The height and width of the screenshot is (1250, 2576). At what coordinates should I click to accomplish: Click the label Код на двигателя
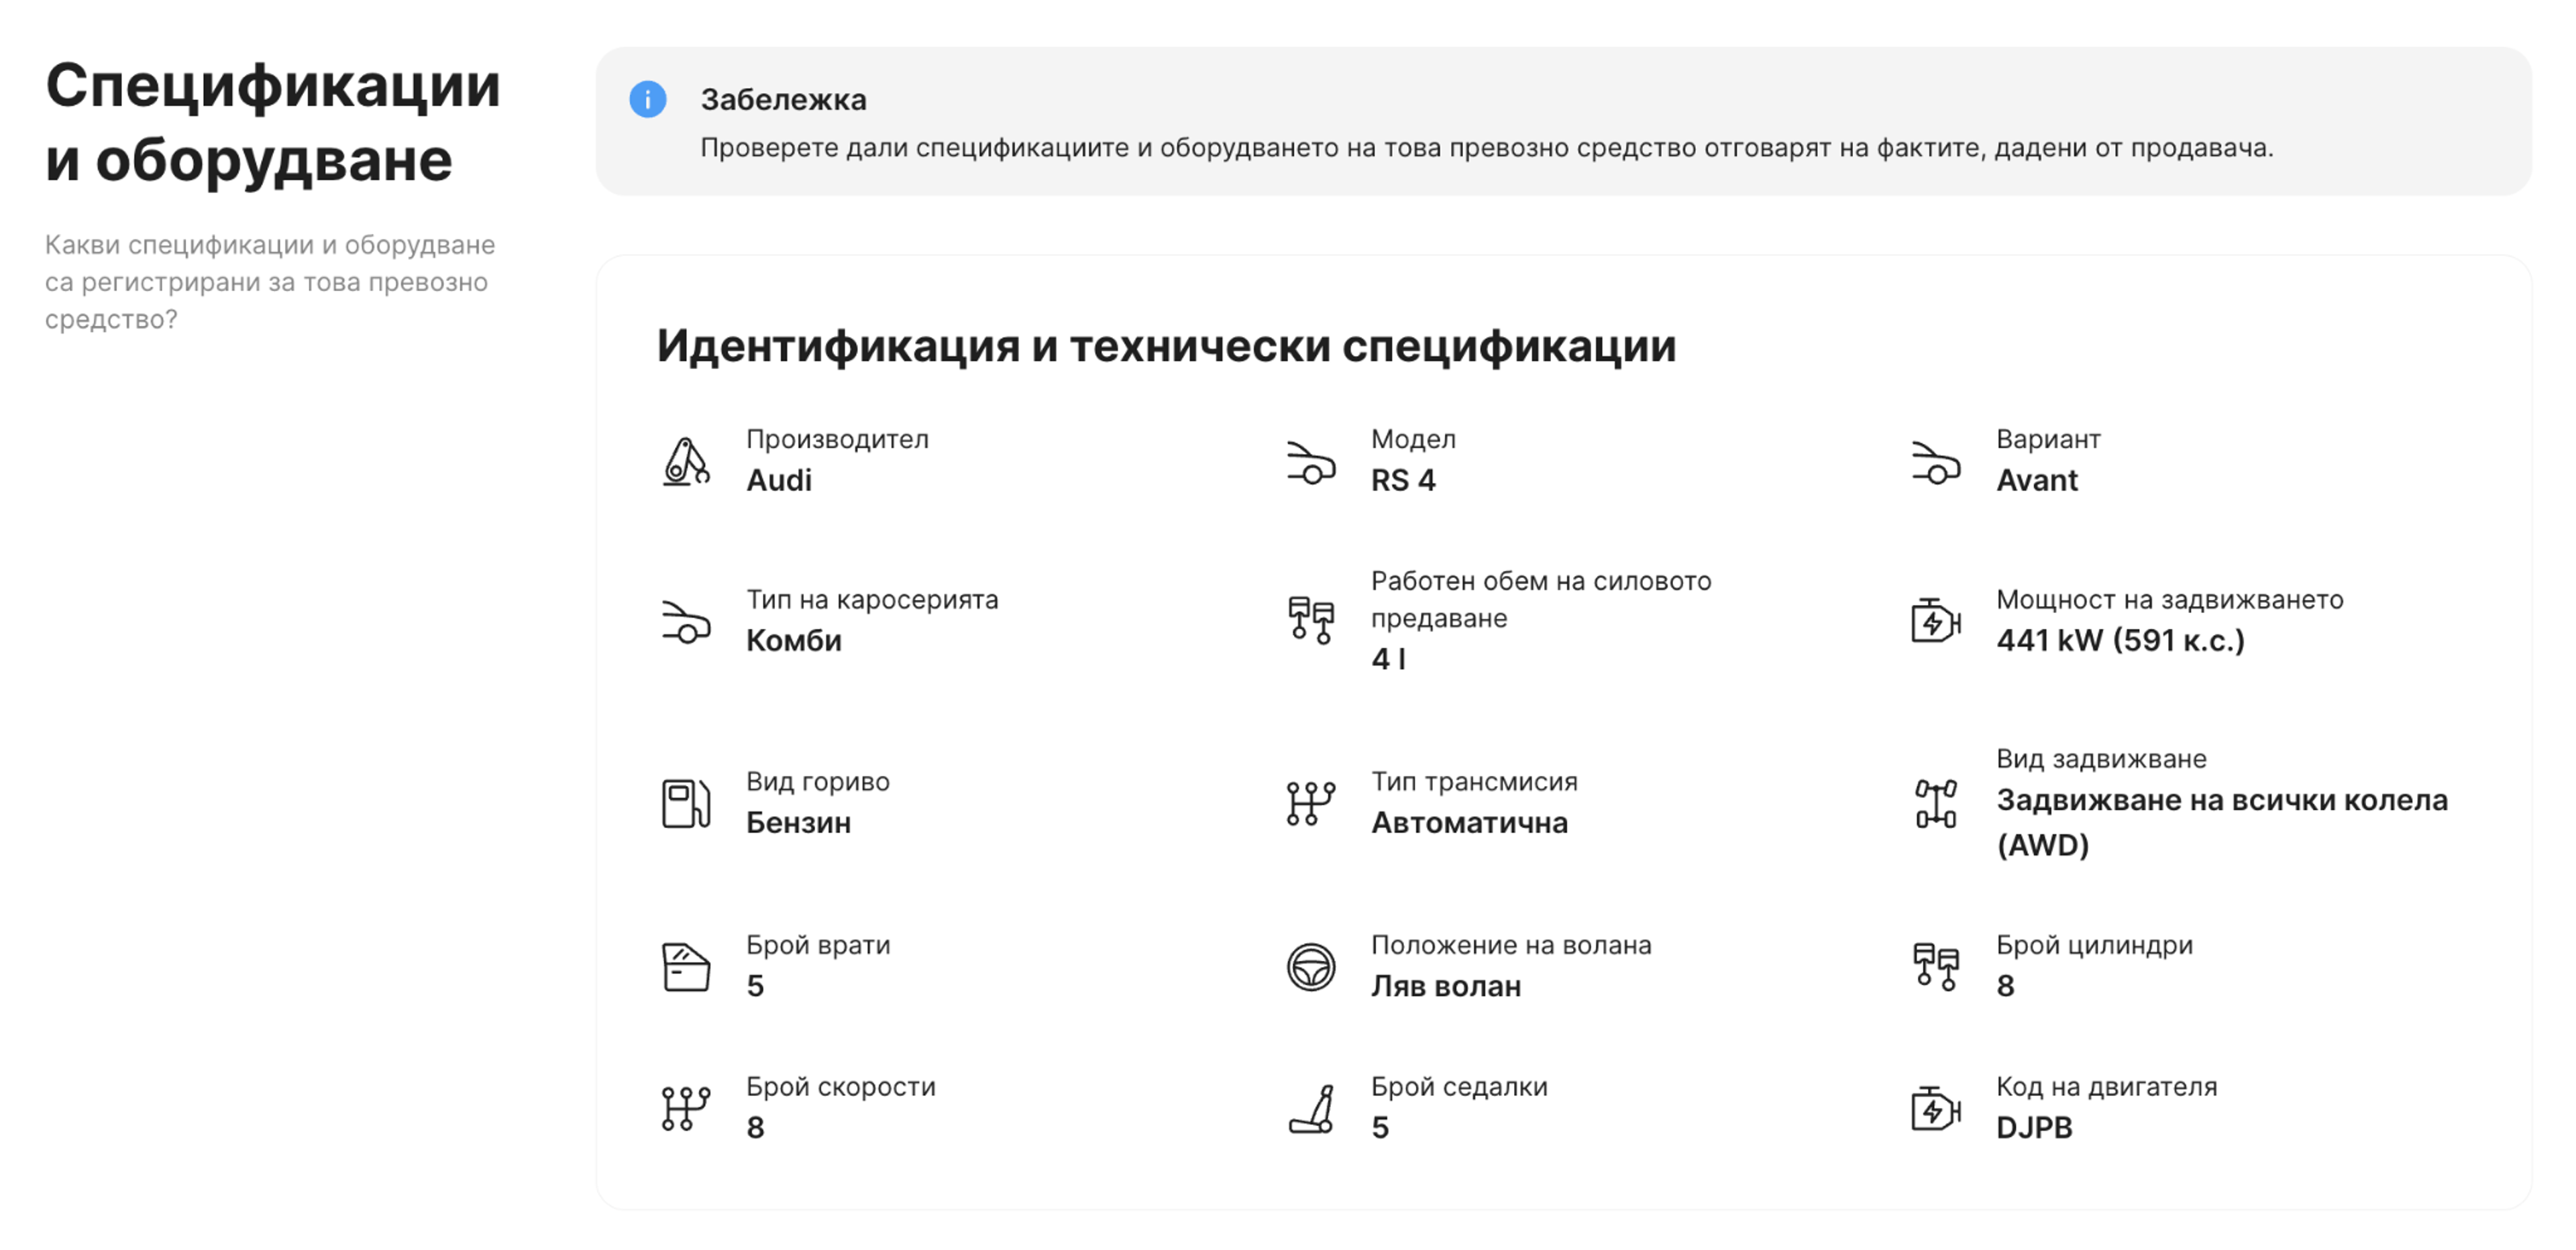2106,1086
